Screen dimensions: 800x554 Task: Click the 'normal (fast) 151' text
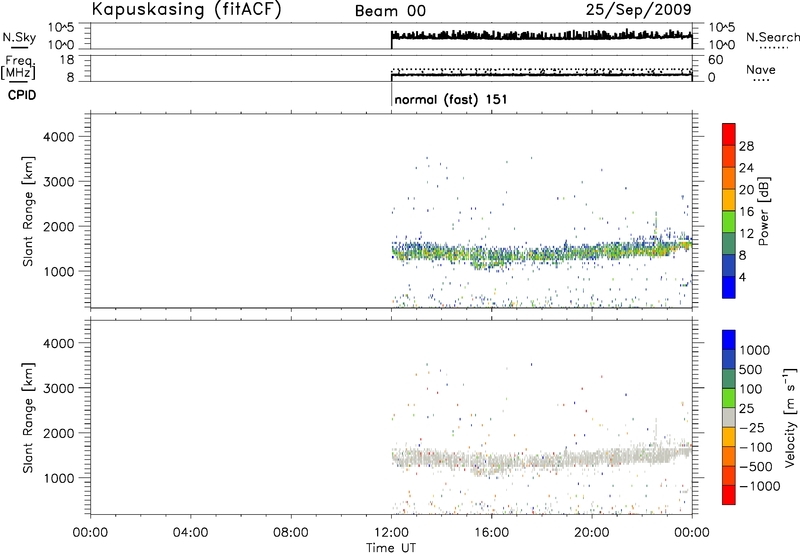click(451, 99)
